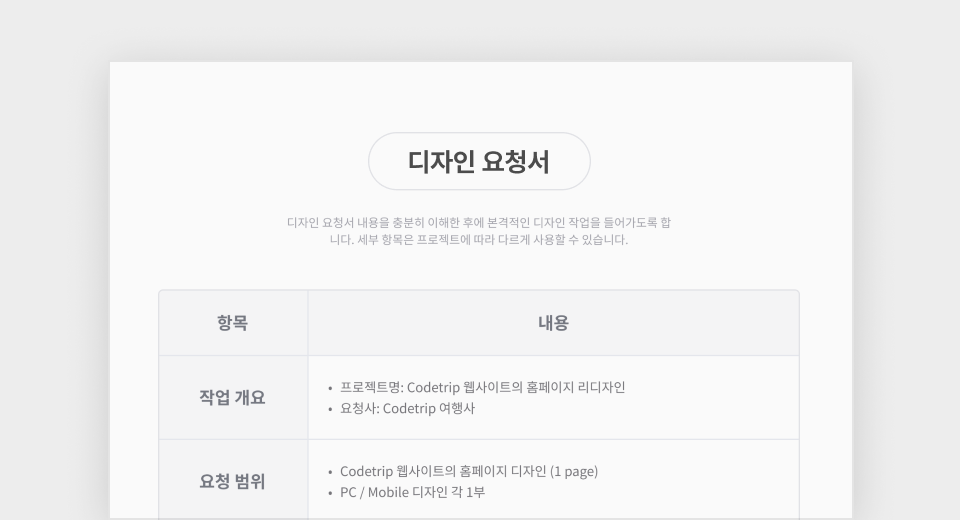Click the PC text in the scope list
Image resolution: width=960 pixels, height=520 pixels.
349,492
